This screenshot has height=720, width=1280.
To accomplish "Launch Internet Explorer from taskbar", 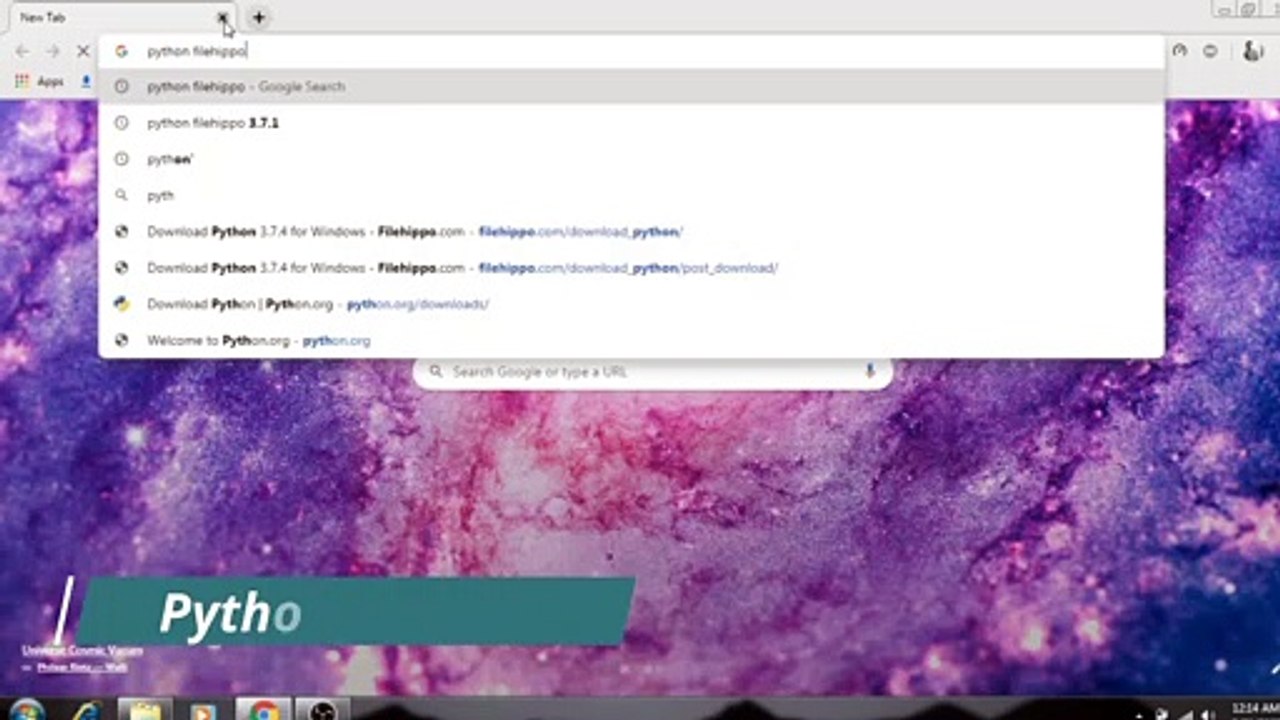I will [87, 711].
